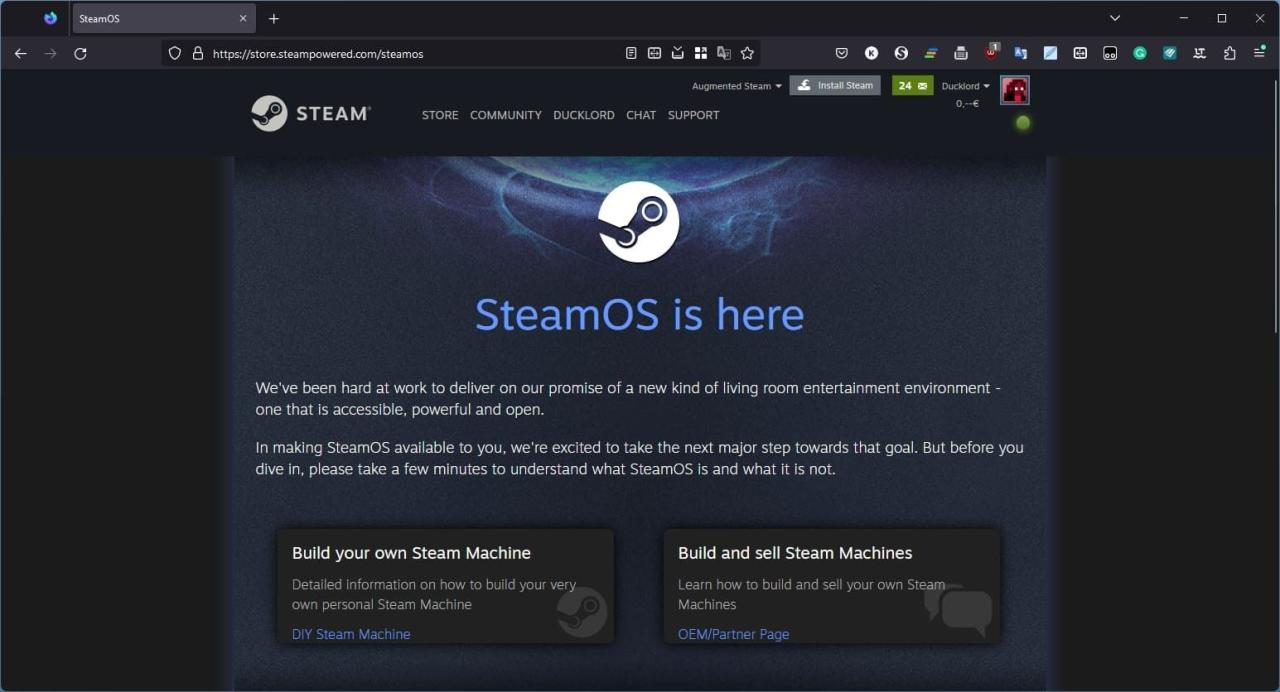Bookmark this page with the star icon
Screen dimensions: 1280x692
(x=747, y=53)
